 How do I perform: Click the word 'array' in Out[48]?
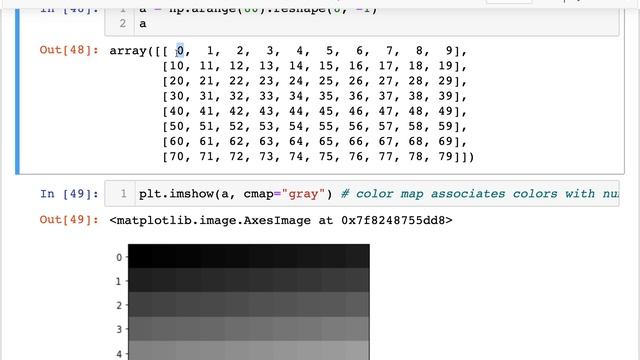[128, 51]
